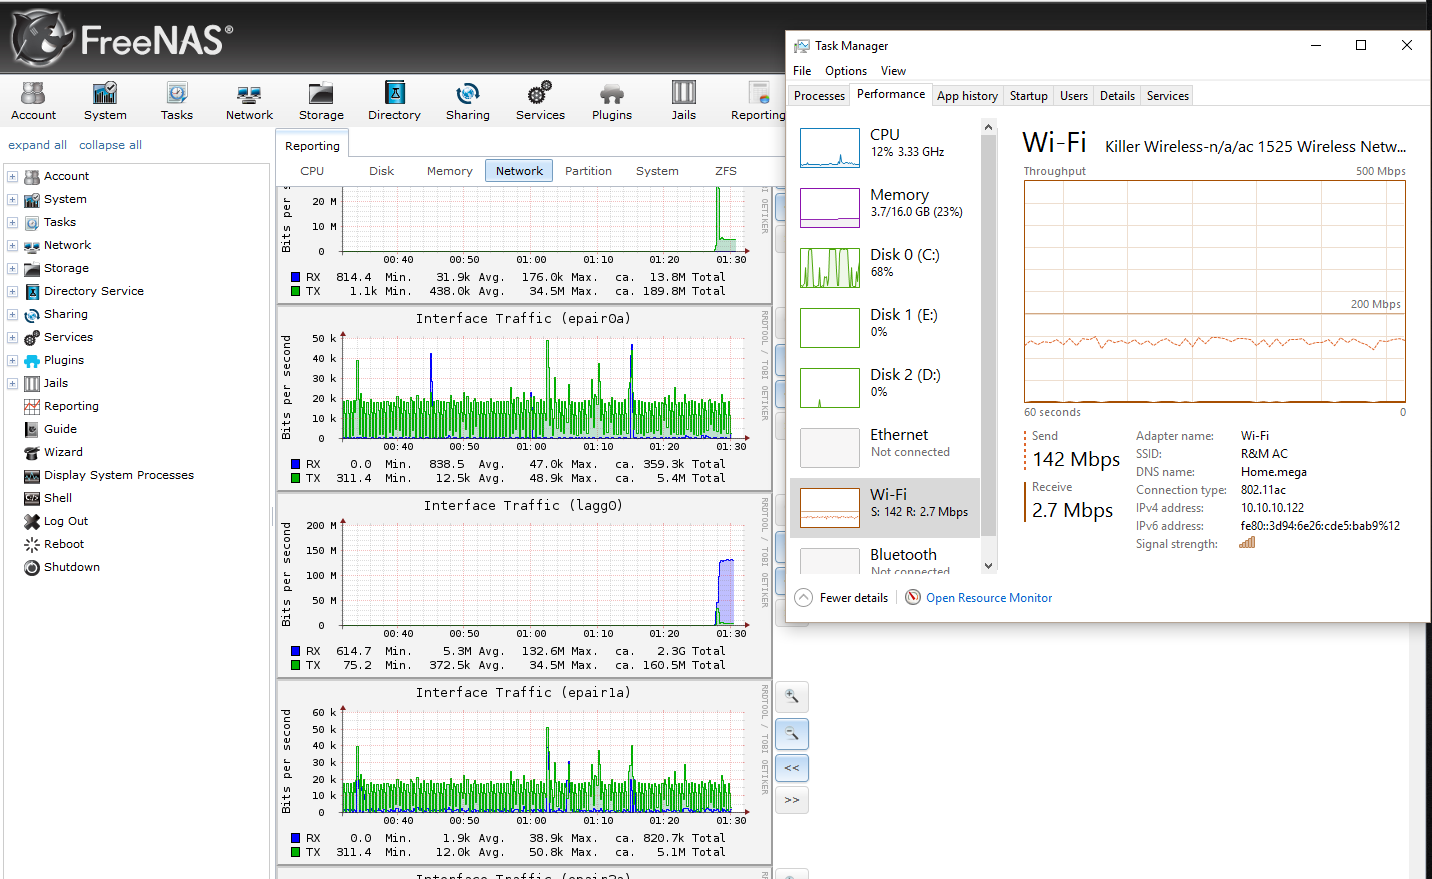Switch to Memory reporting tab

[x=450, y=171]
